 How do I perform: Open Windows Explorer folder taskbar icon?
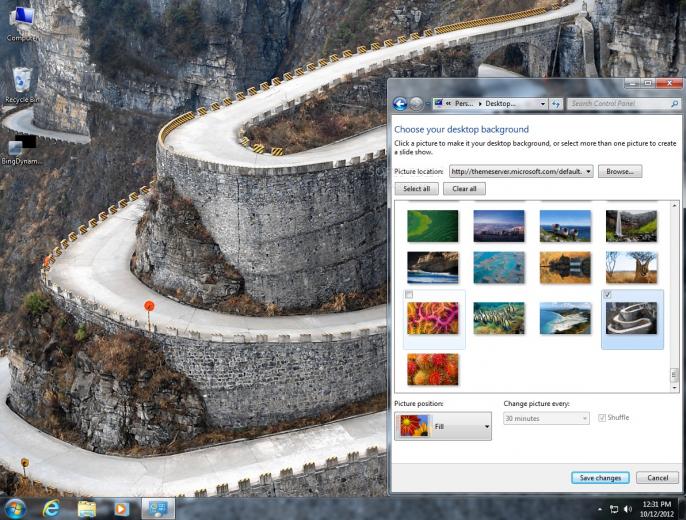(x=87, y=509)
